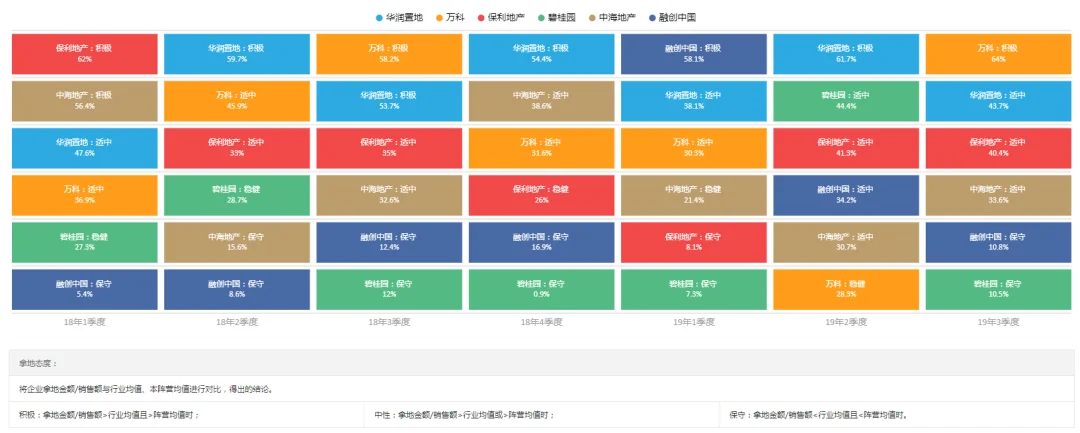Select the 保利地产 适中 41.3% block
1080x433 pixels.
tap(846, 148)
